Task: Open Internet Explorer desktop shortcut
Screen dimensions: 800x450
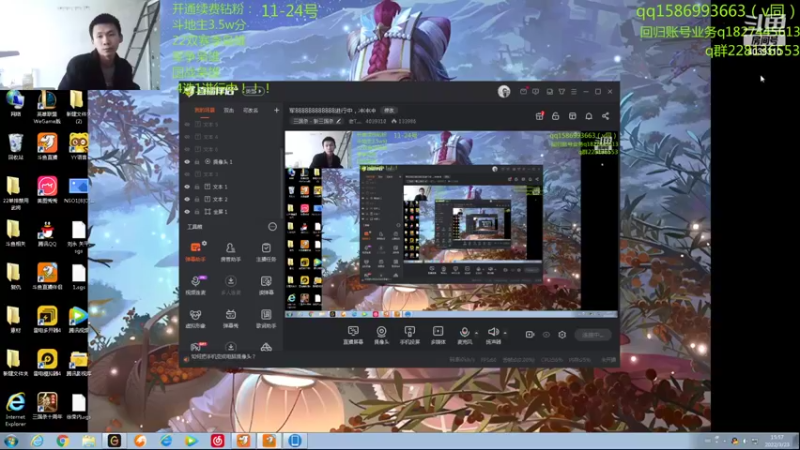Action: pyautogui.click(x=16, y=409)
